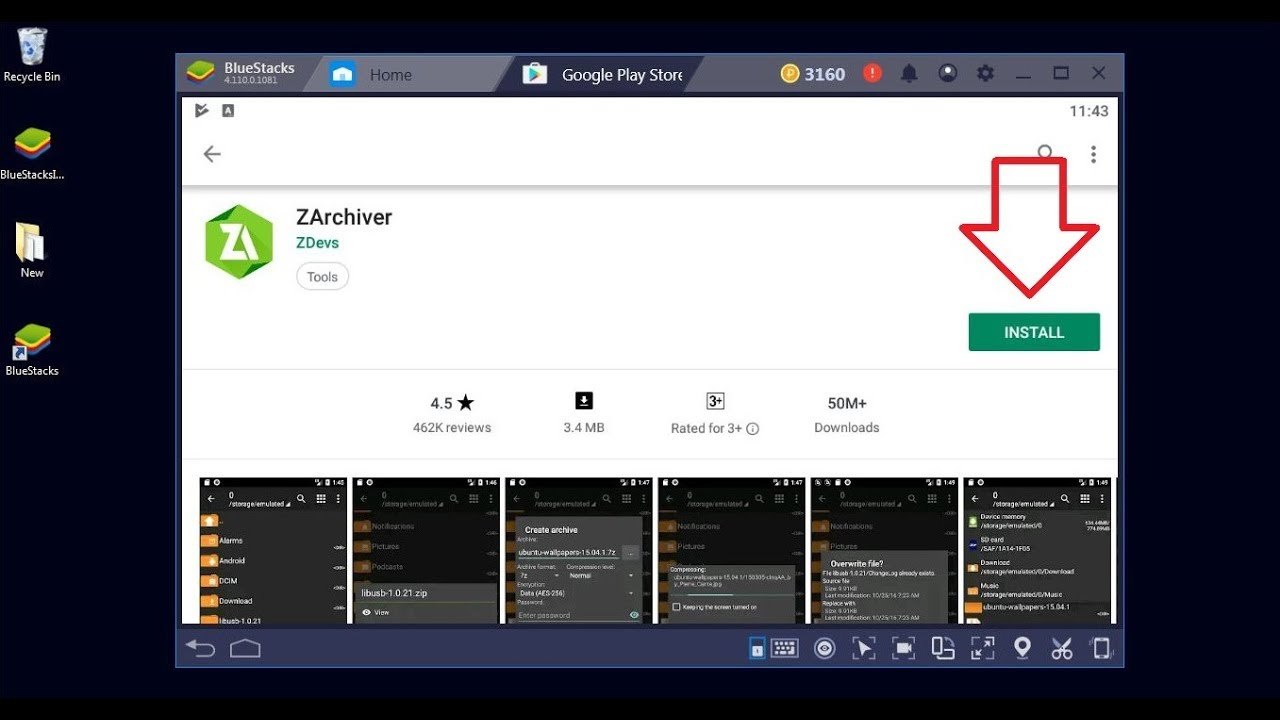This screenshot has height=720, width=1280.
Task: Open the Play Store search icon
Action: click(1045, 153)
